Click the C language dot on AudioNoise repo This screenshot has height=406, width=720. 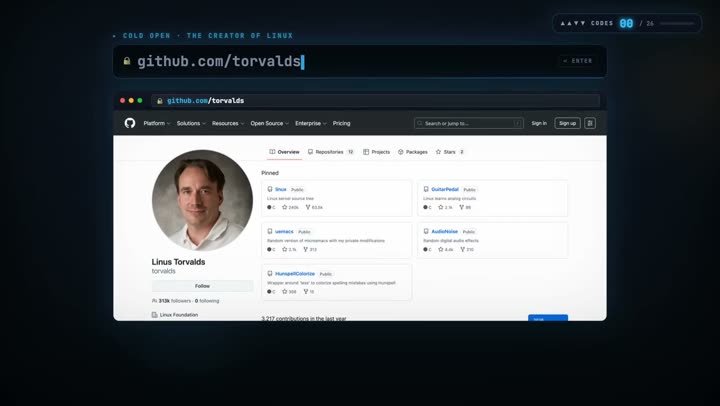[x=428, y=249]
